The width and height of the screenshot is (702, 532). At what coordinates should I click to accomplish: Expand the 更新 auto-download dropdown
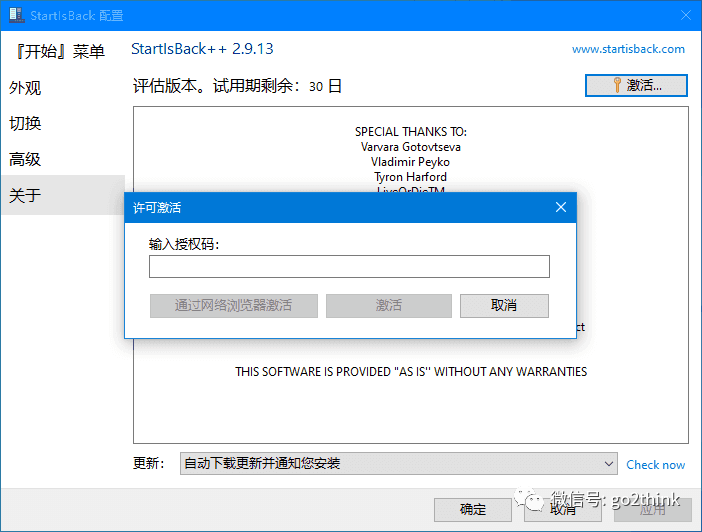[x=398, y=463]
